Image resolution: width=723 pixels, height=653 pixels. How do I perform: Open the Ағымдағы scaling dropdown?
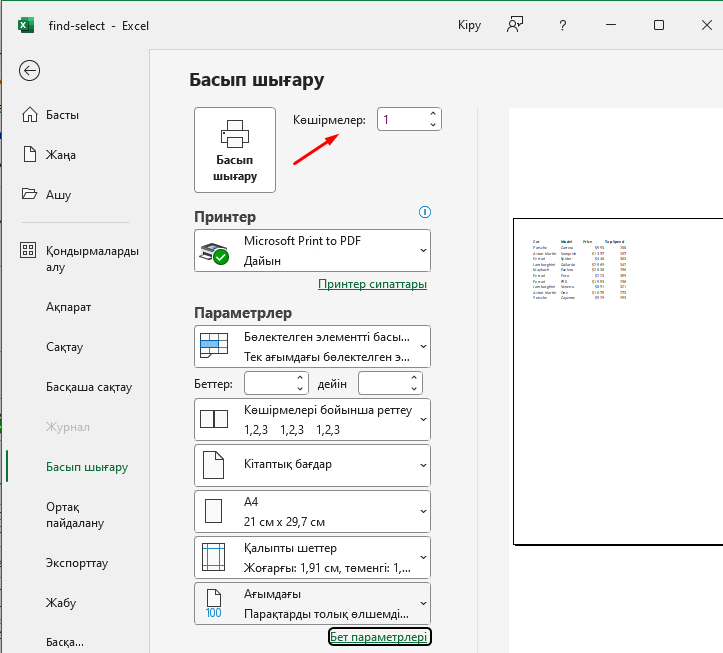tap(313, 603)
